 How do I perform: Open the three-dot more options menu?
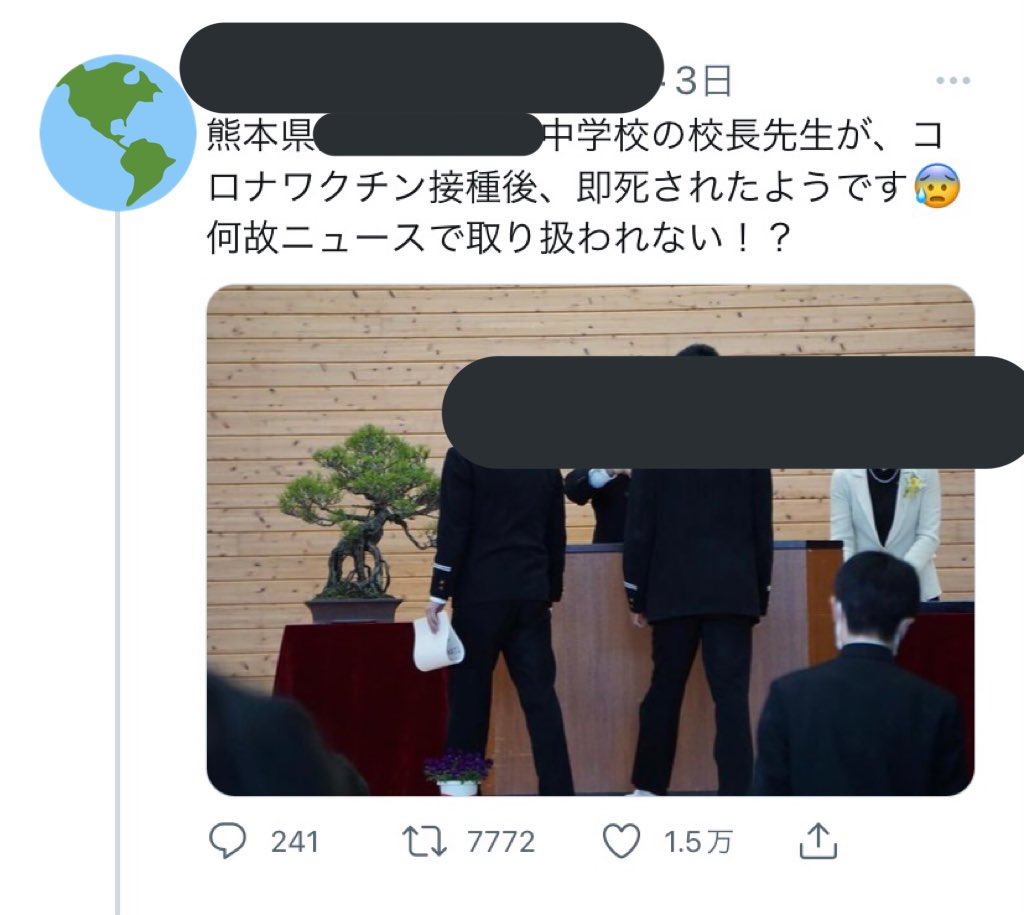[953, 80]
